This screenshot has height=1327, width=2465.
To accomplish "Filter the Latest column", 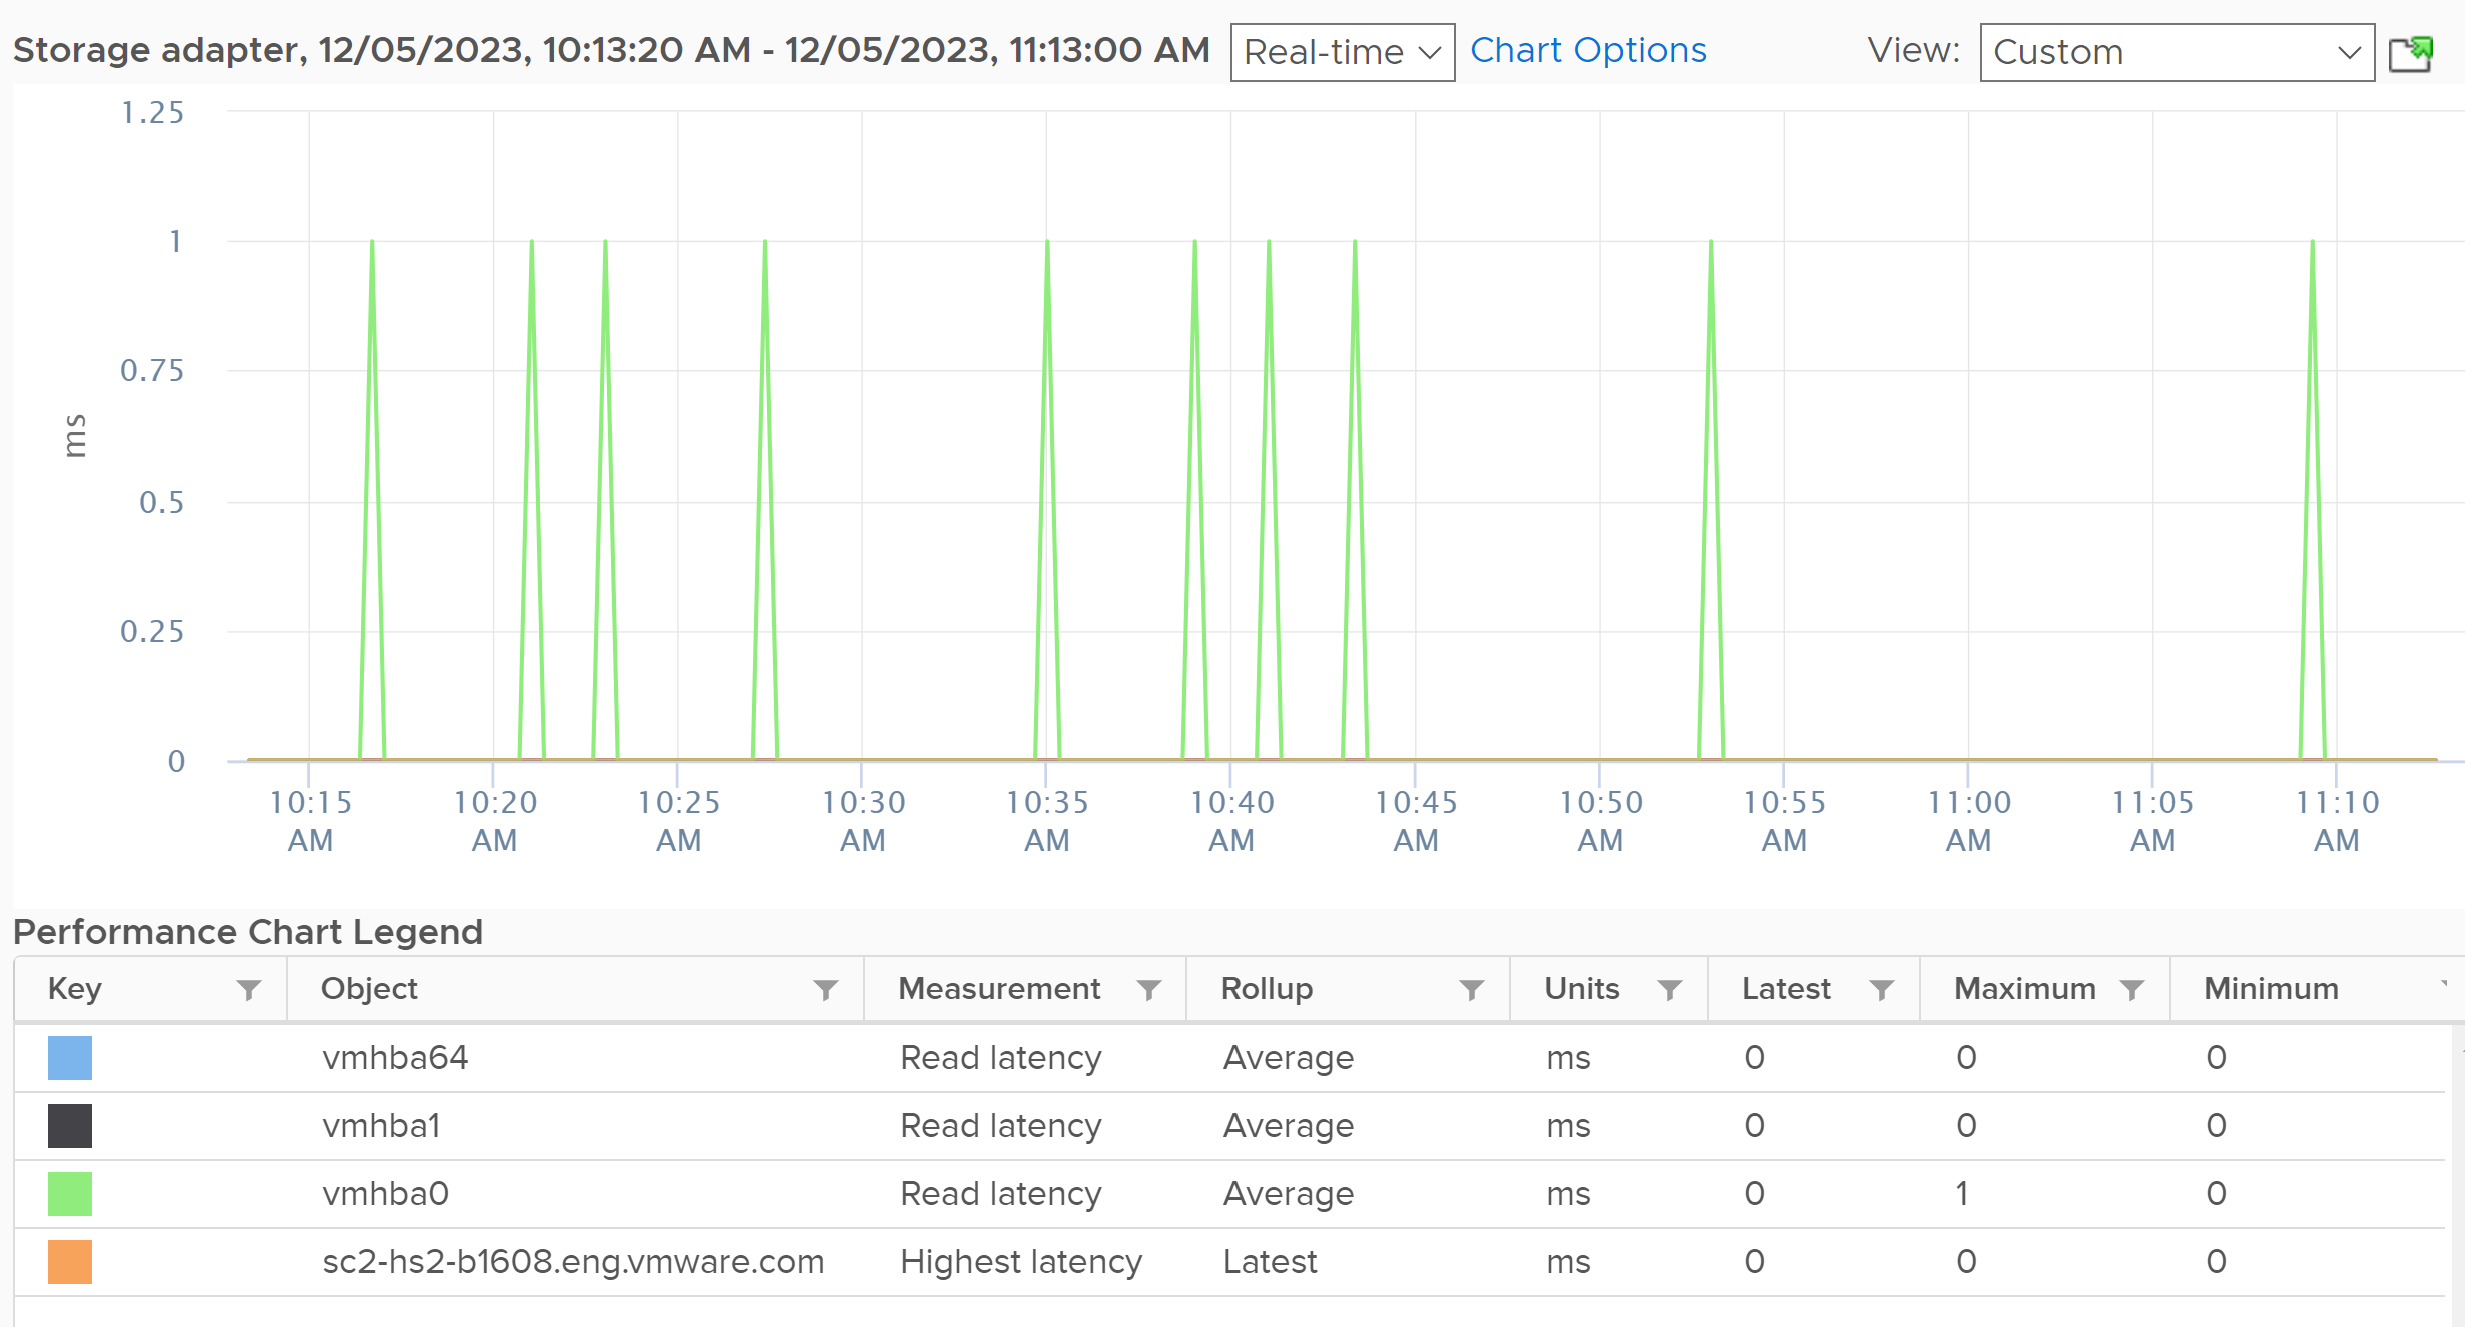I will click(1881, 990).
